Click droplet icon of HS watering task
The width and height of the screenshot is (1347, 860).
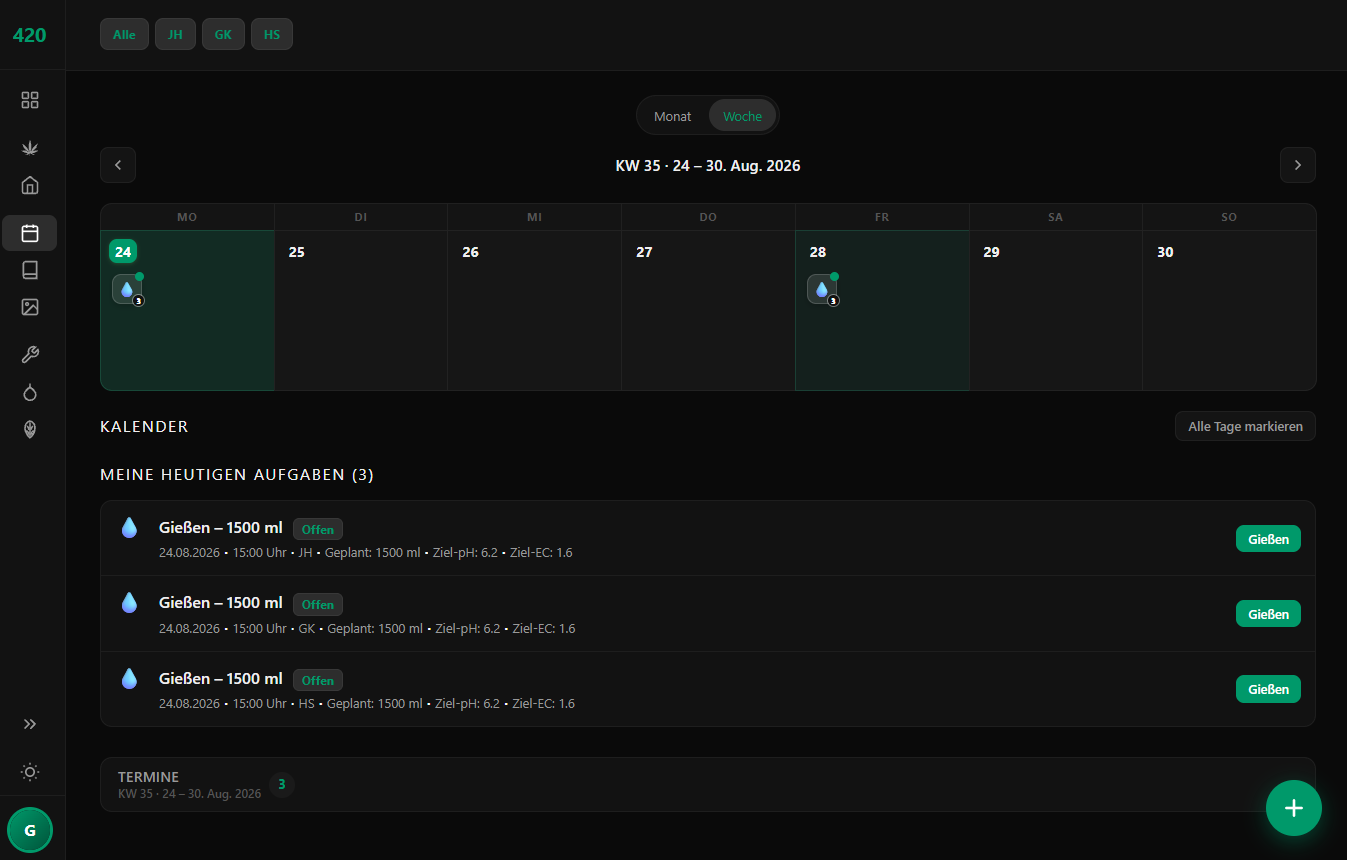[129, 678]
